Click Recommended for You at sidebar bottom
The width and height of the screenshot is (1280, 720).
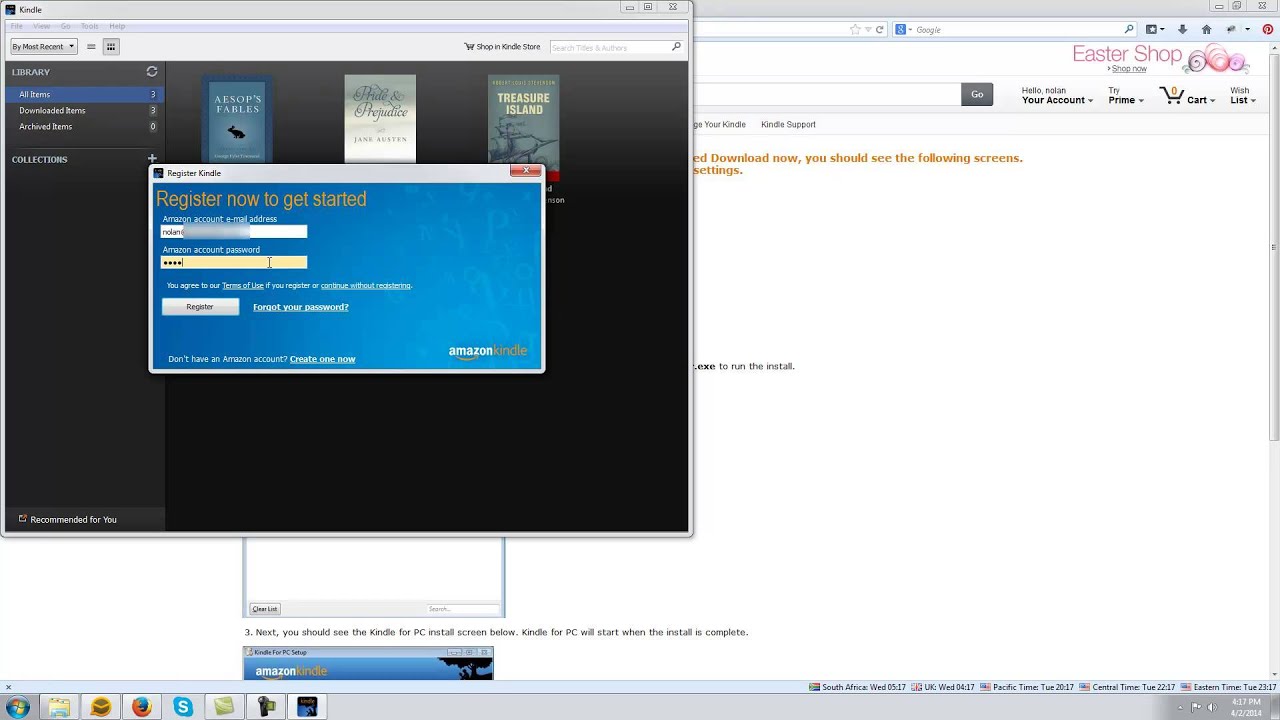73,519
